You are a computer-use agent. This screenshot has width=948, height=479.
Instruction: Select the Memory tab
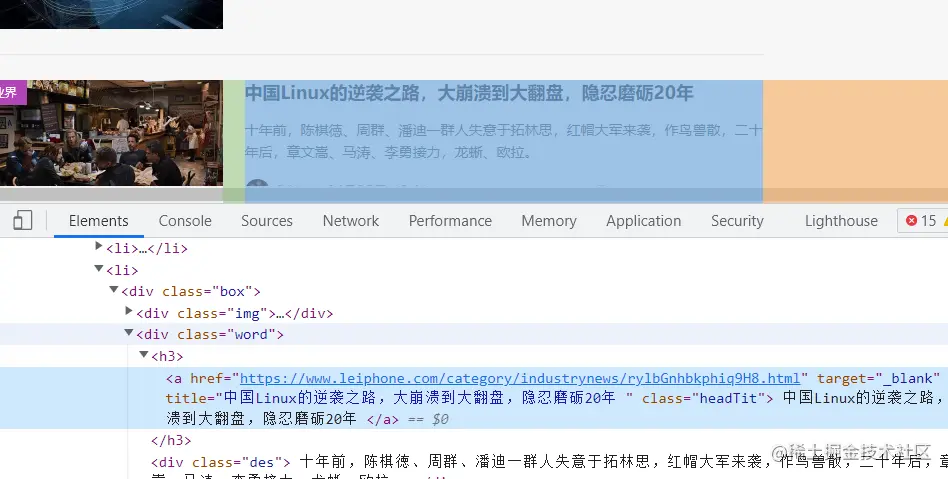[x=549, y=221]
